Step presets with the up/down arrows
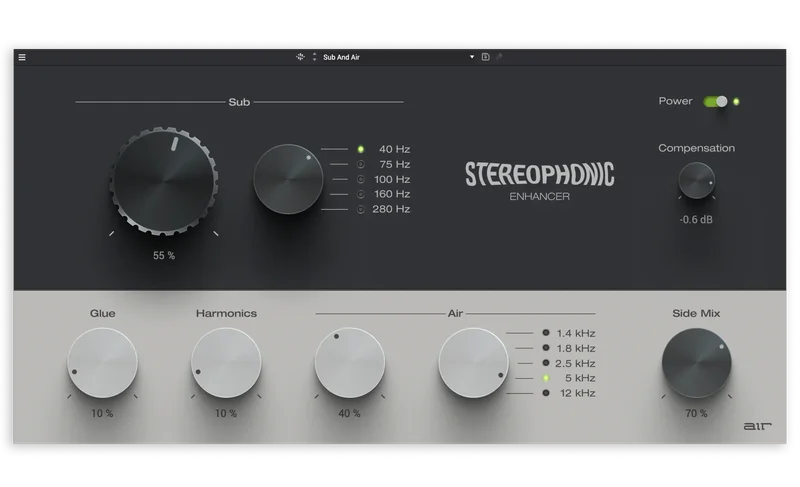Screen dimensions: 800x487 [314, 57]
